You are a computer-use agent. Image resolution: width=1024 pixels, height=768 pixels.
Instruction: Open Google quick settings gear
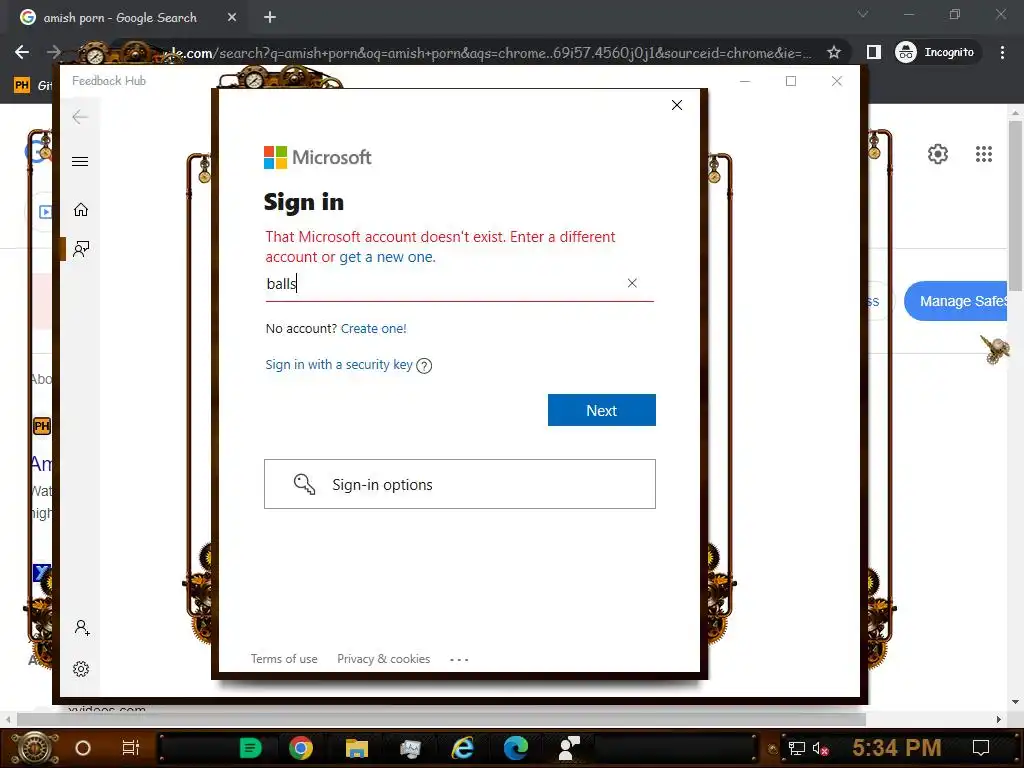click(938, 154)
